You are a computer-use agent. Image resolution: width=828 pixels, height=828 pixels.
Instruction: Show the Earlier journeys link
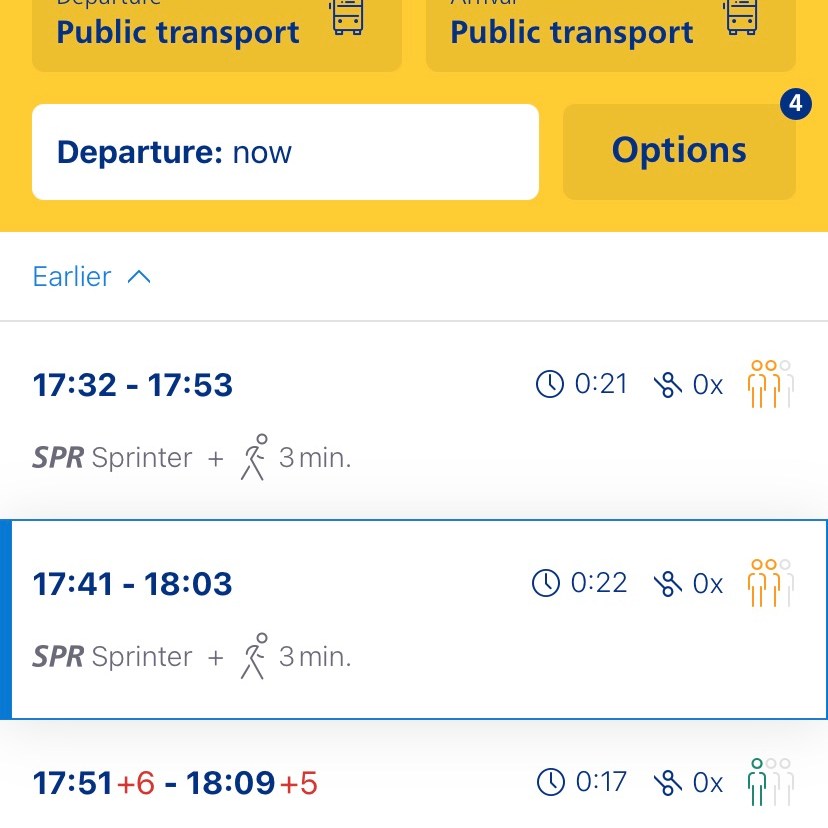point(72,277)
